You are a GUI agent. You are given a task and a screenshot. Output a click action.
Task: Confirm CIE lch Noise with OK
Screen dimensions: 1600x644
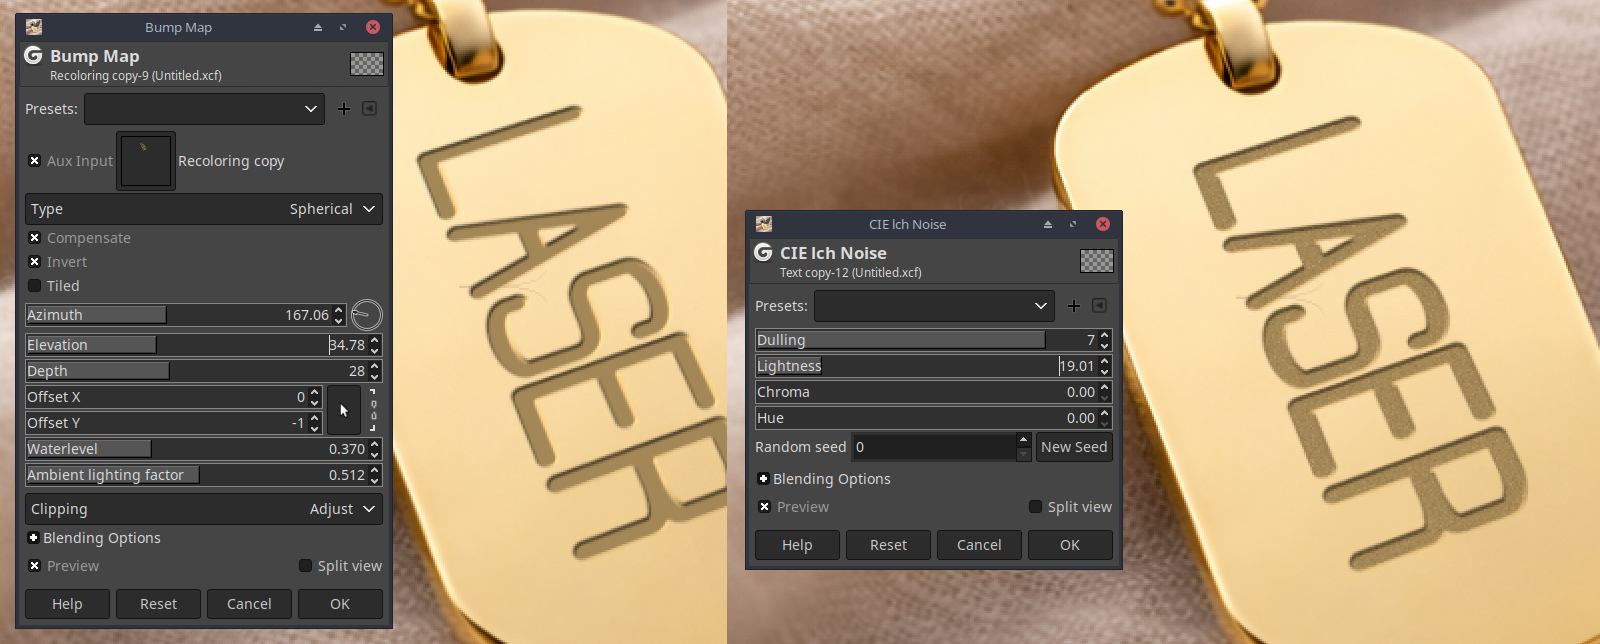[1070, 545]
